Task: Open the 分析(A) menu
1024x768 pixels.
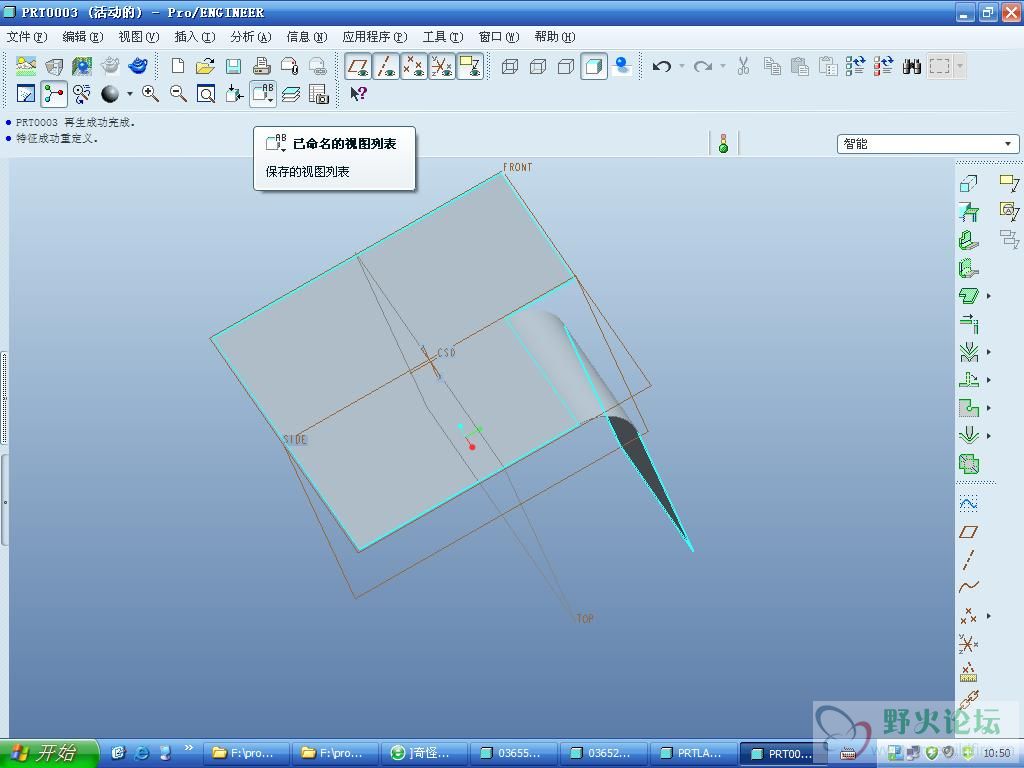Action: [x=251, y=37]
